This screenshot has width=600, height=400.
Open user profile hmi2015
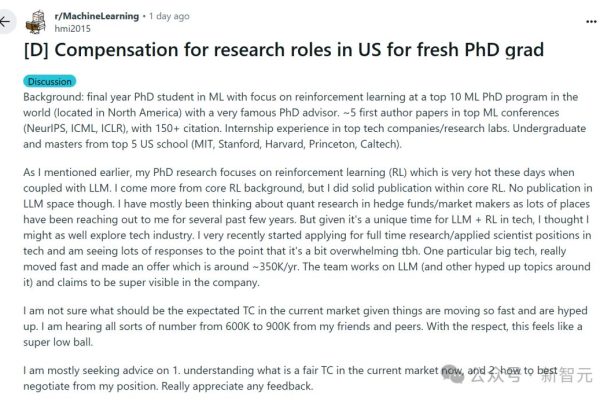pos(72,29)
